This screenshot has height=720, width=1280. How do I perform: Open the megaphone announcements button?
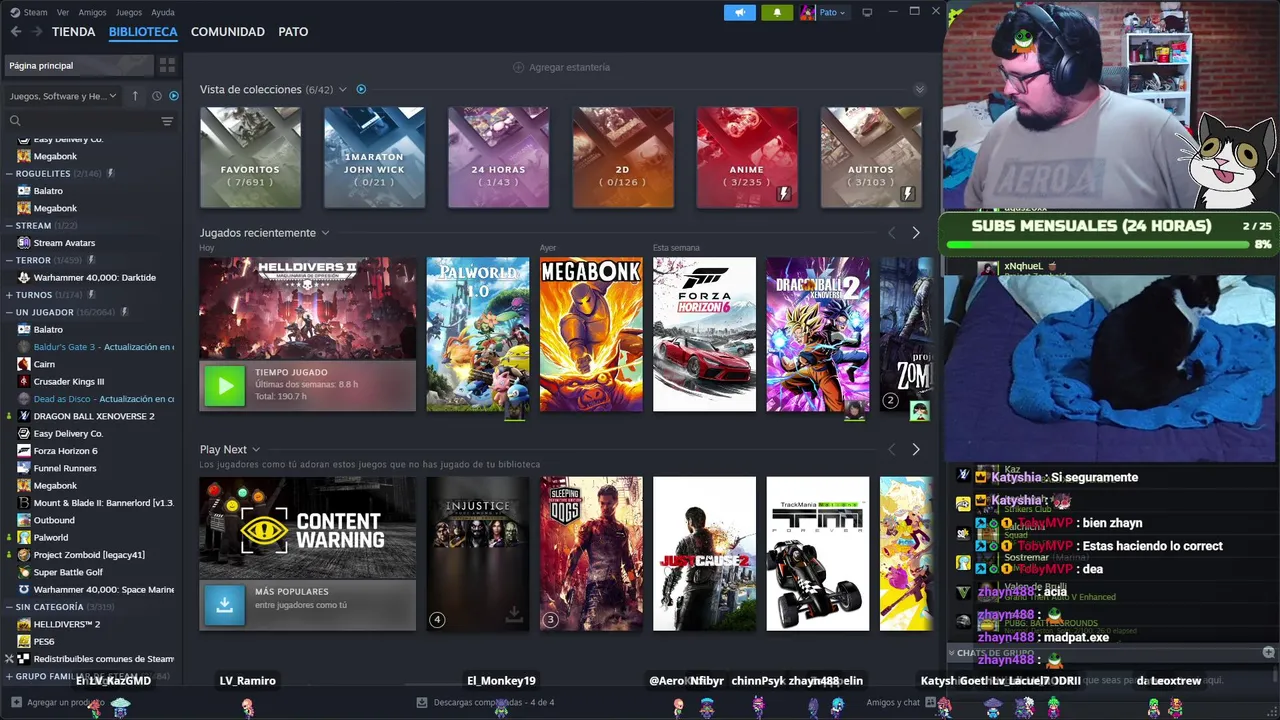coord(740,12)
